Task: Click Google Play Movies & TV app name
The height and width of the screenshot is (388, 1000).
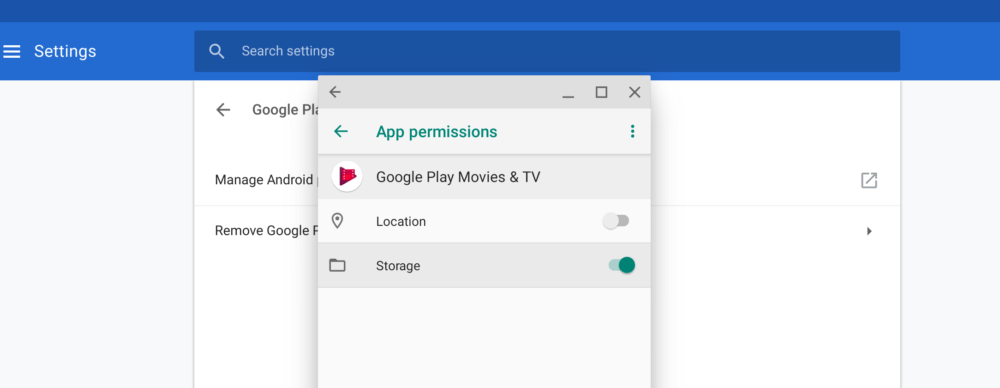Action: tap(458, 177)
